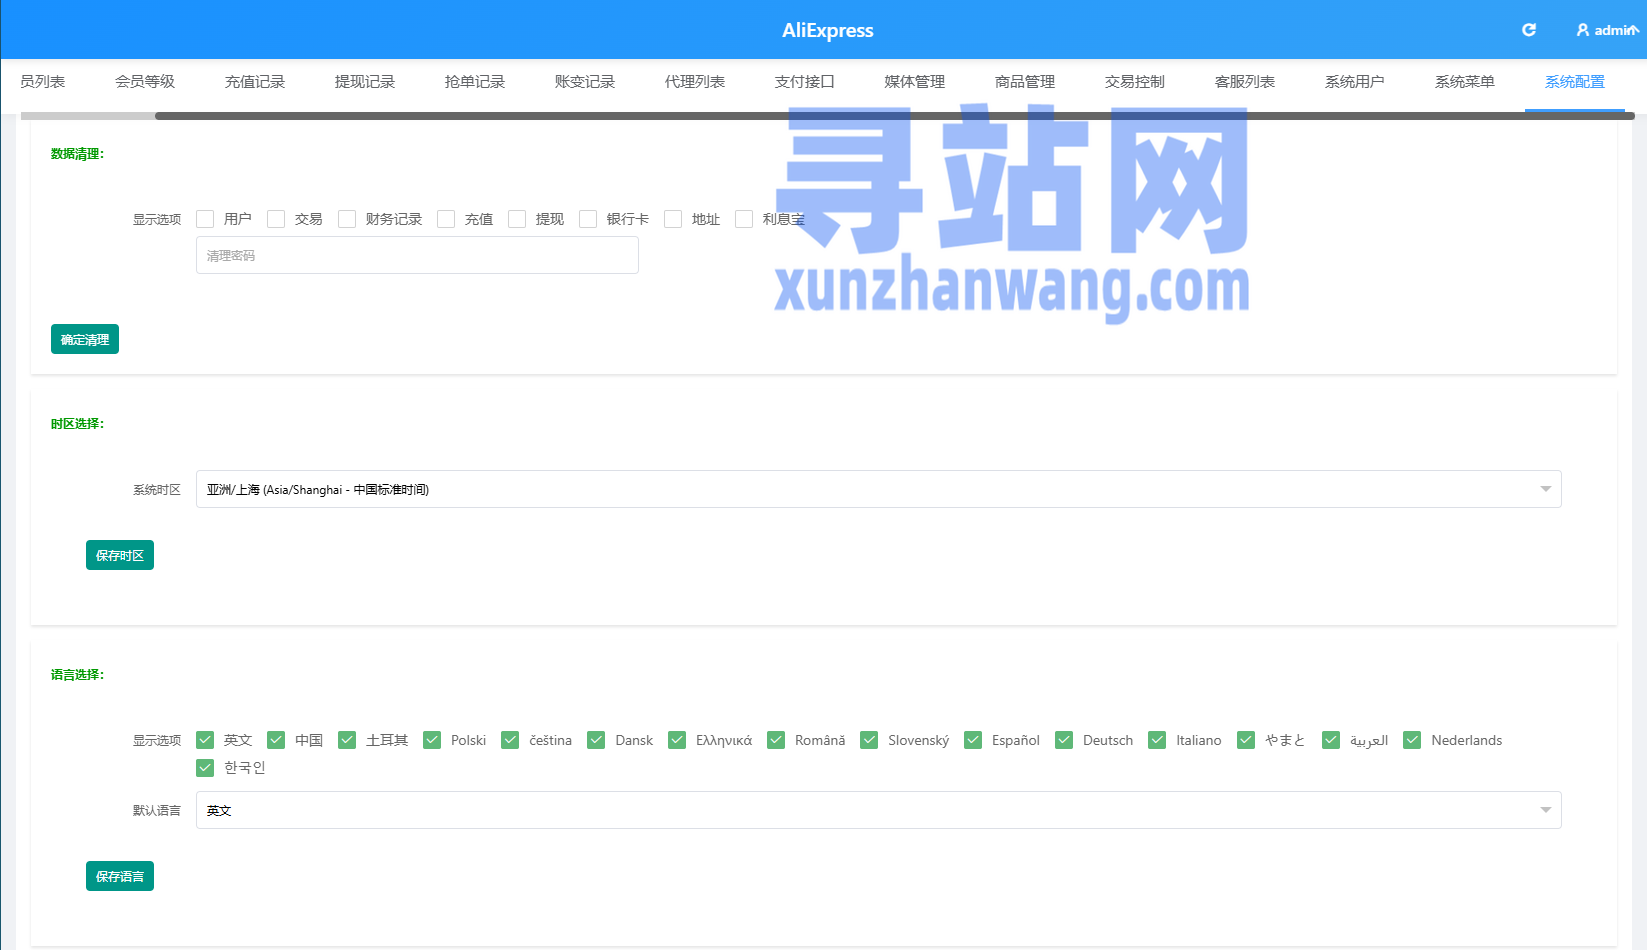Screen dimensions: 1647x950
Task: Uncheck the 中国 language checkbox
Action: pos(276,740)
